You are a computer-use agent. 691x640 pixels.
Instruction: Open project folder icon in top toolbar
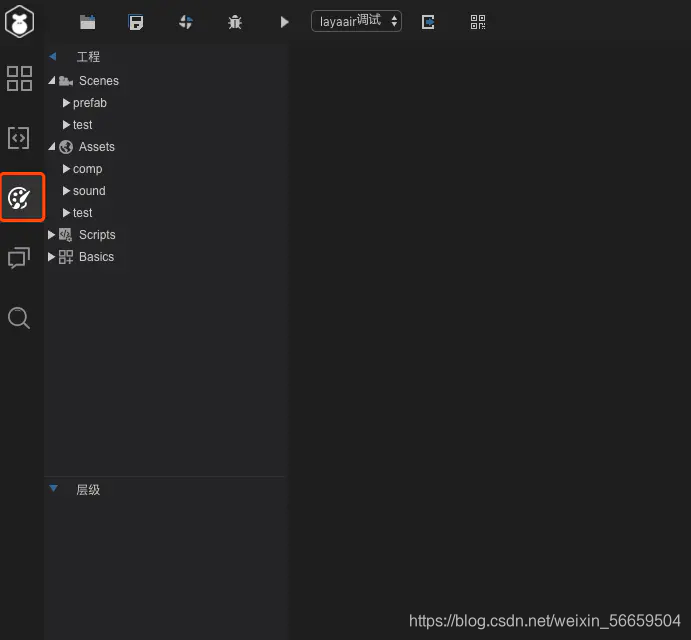pyautogui.click(x=88, y=22)
